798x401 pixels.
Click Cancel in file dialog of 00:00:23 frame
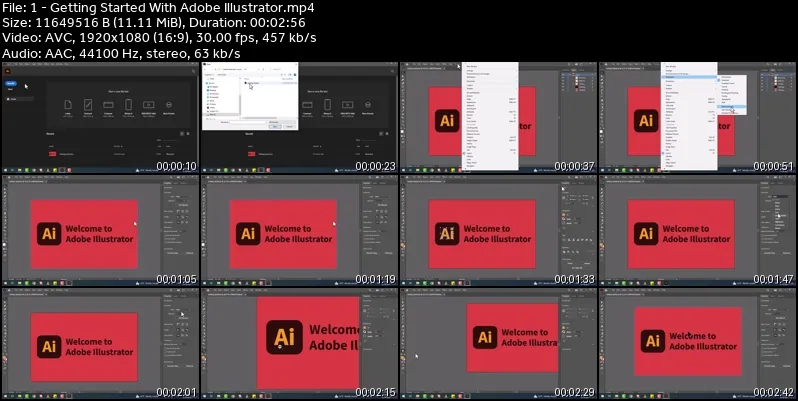pos(289,126)
